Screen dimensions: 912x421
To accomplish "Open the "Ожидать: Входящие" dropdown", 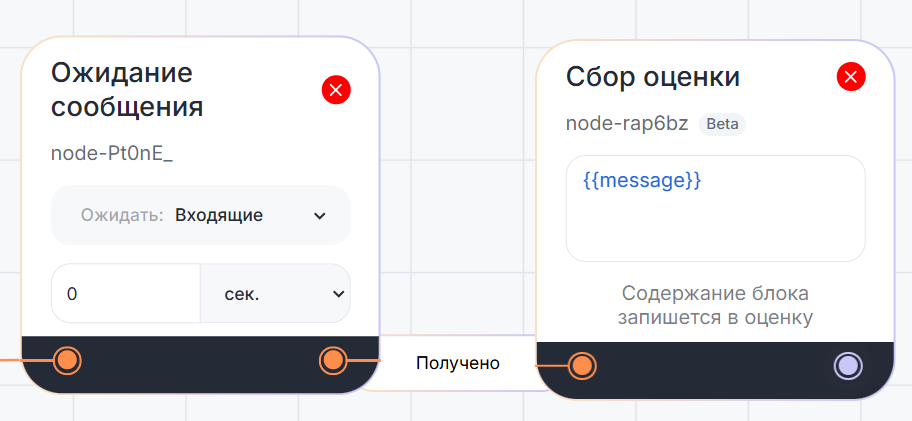I will [x=200, y=215].
